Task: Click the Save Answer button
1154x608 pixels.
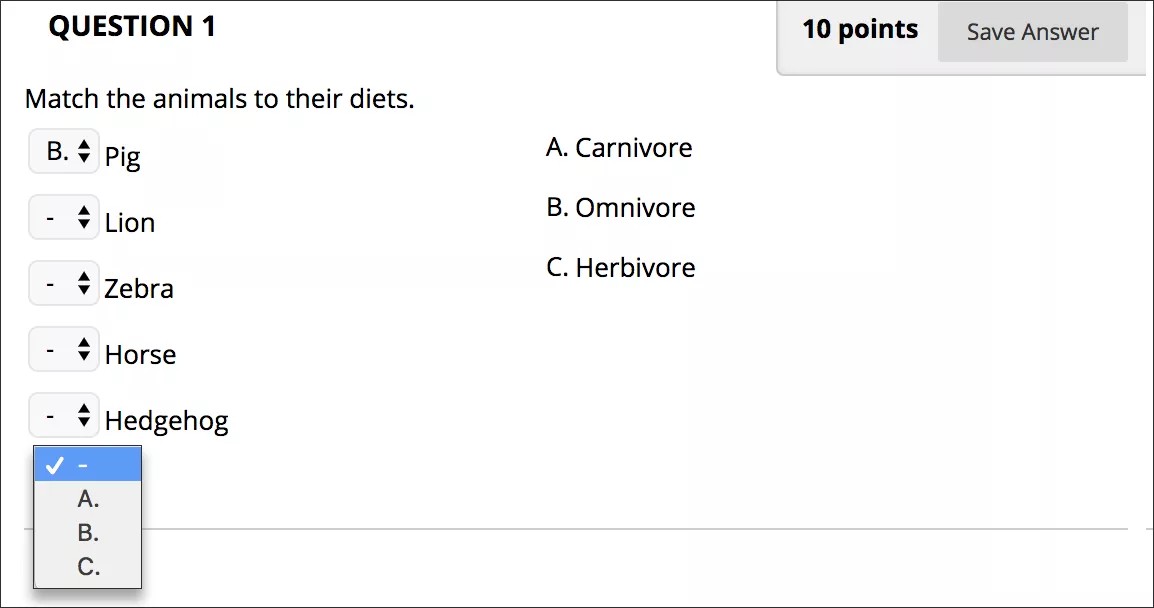Action: coord(1032,32)
